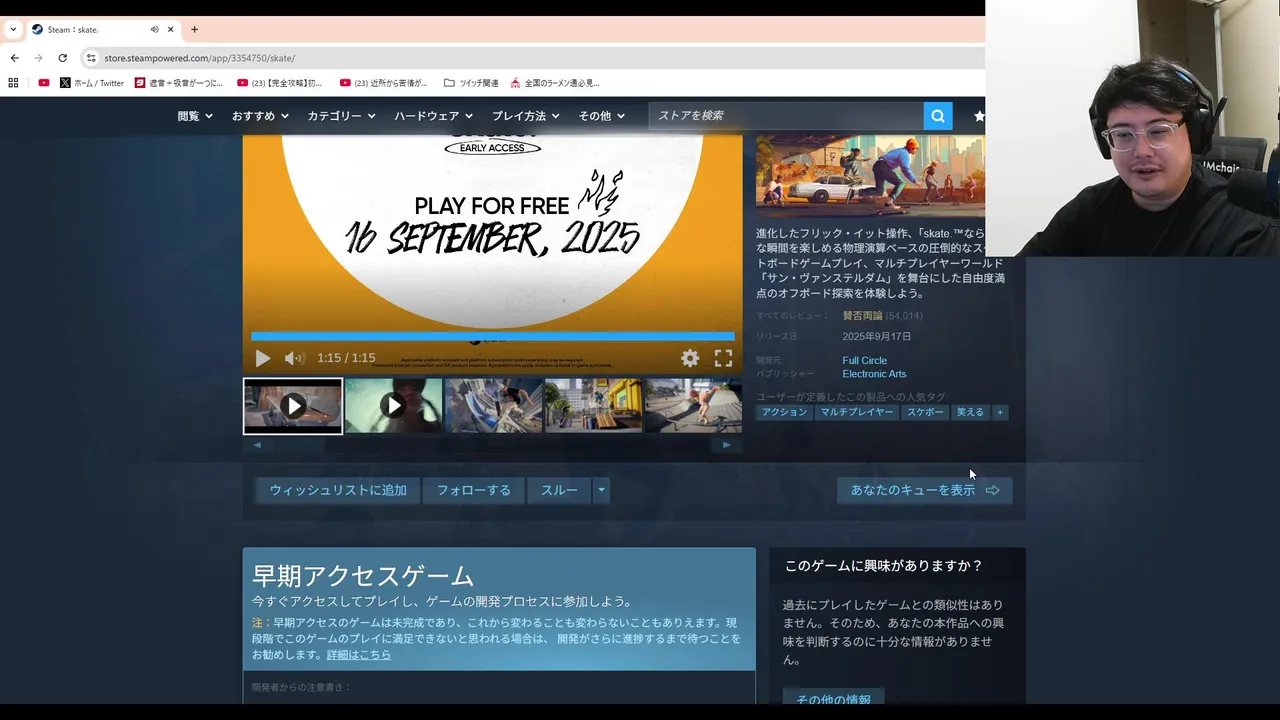The image size is (1280, 720).
Task: Expand the 閲覧 store menu
Action: pyautogui.click(x=195, y=116)
